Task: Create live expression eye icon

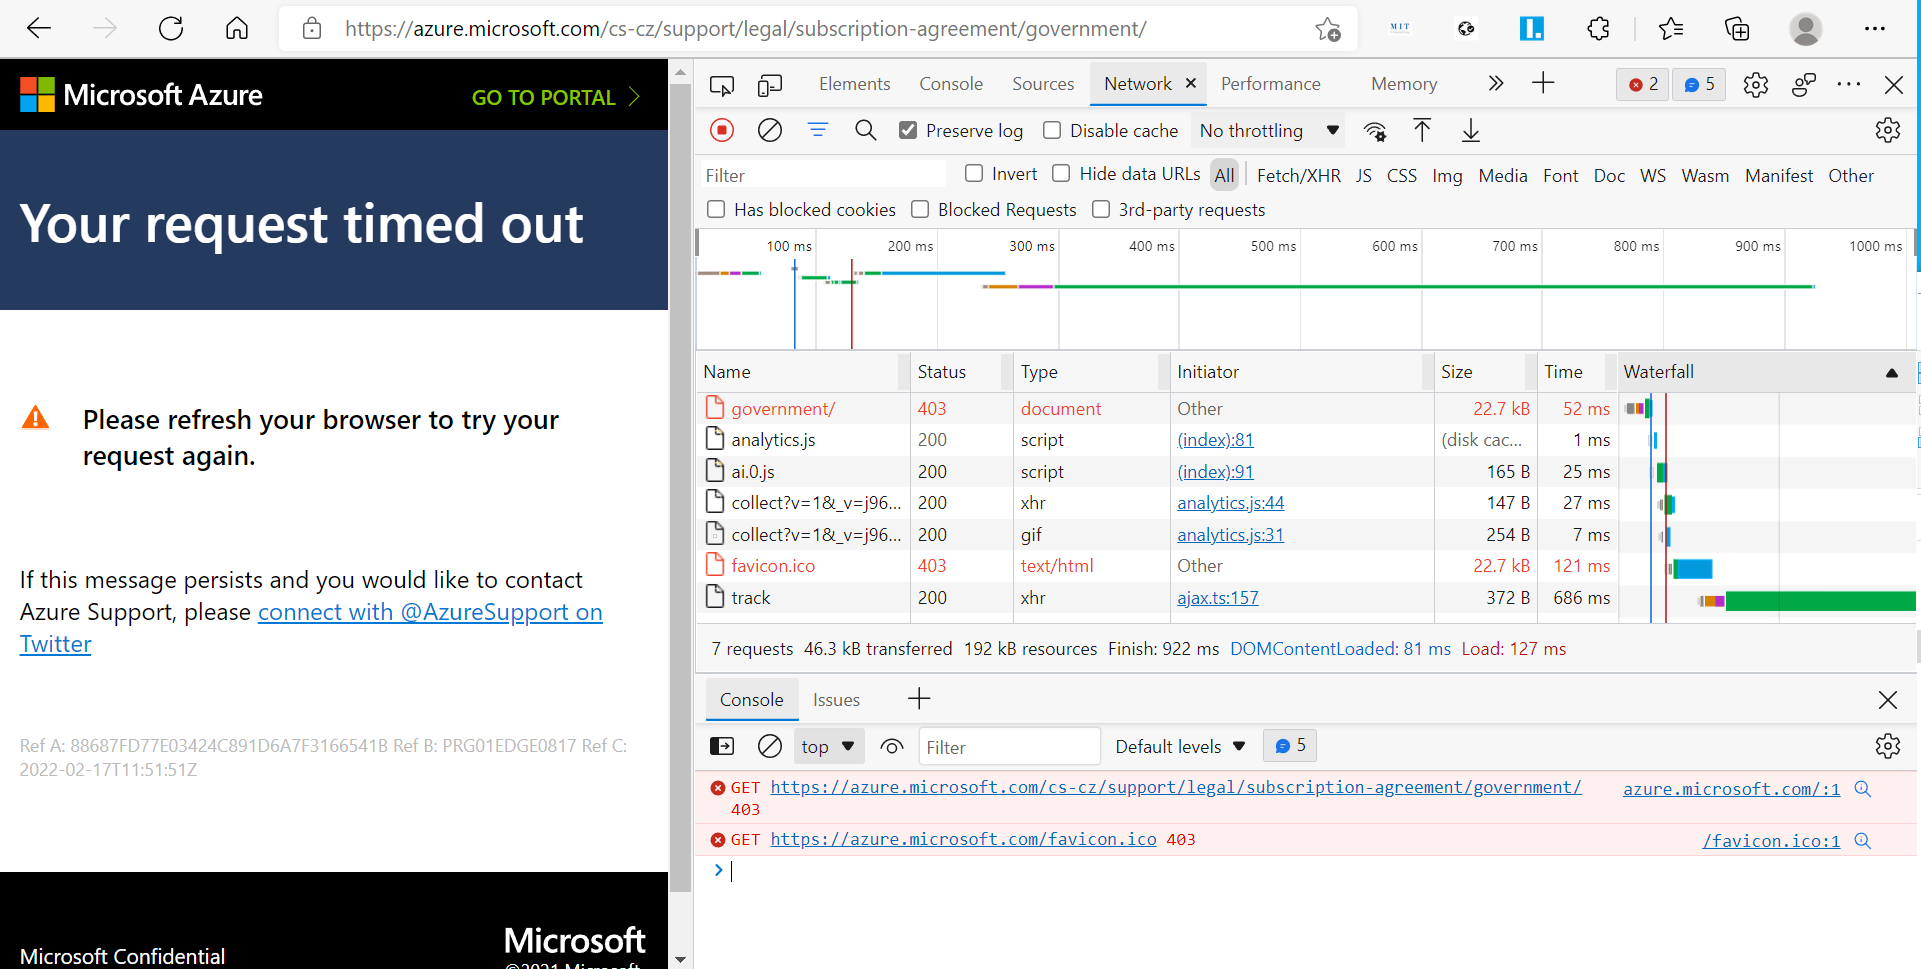Action: [x=892, y=746]
